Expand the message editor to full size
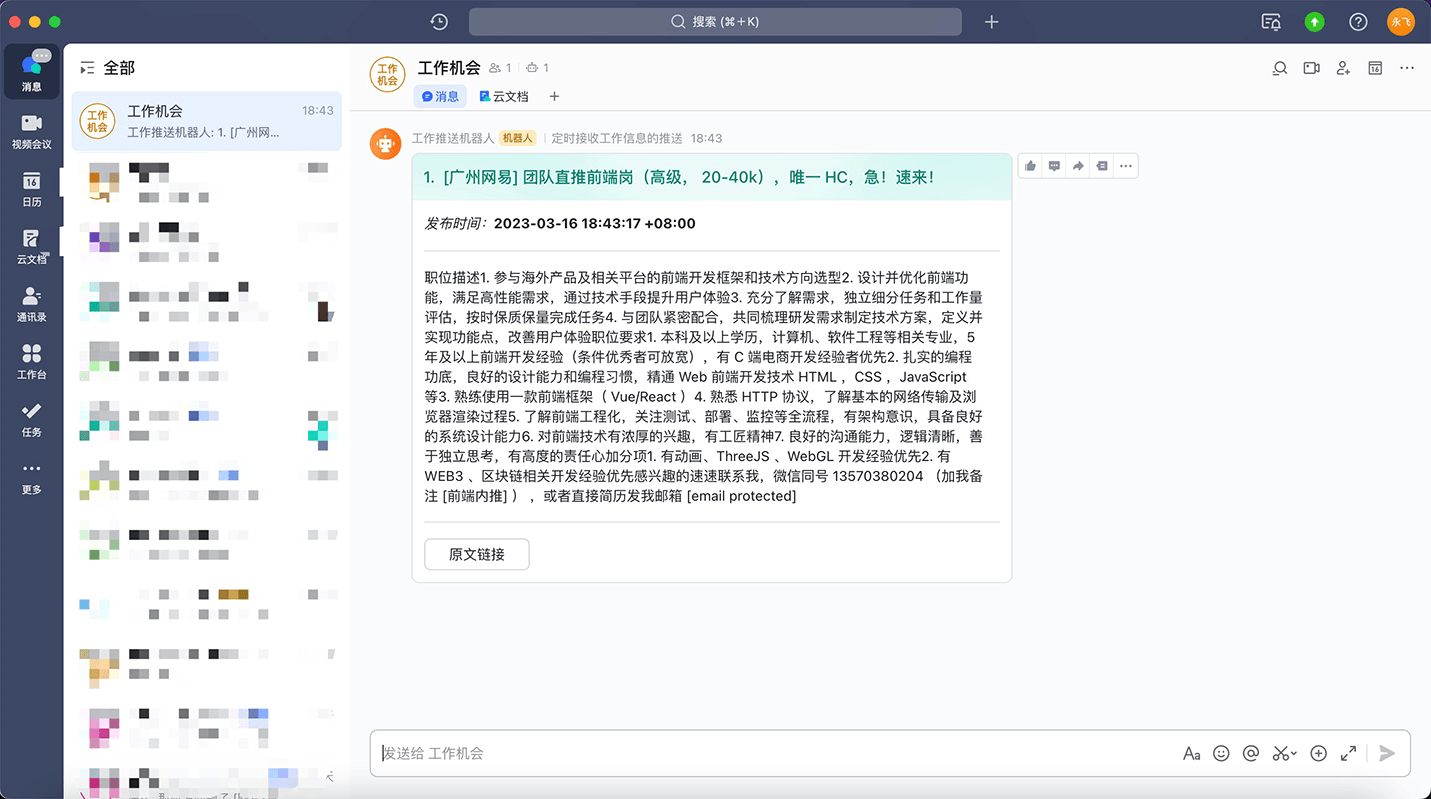 coord(1348,754)
